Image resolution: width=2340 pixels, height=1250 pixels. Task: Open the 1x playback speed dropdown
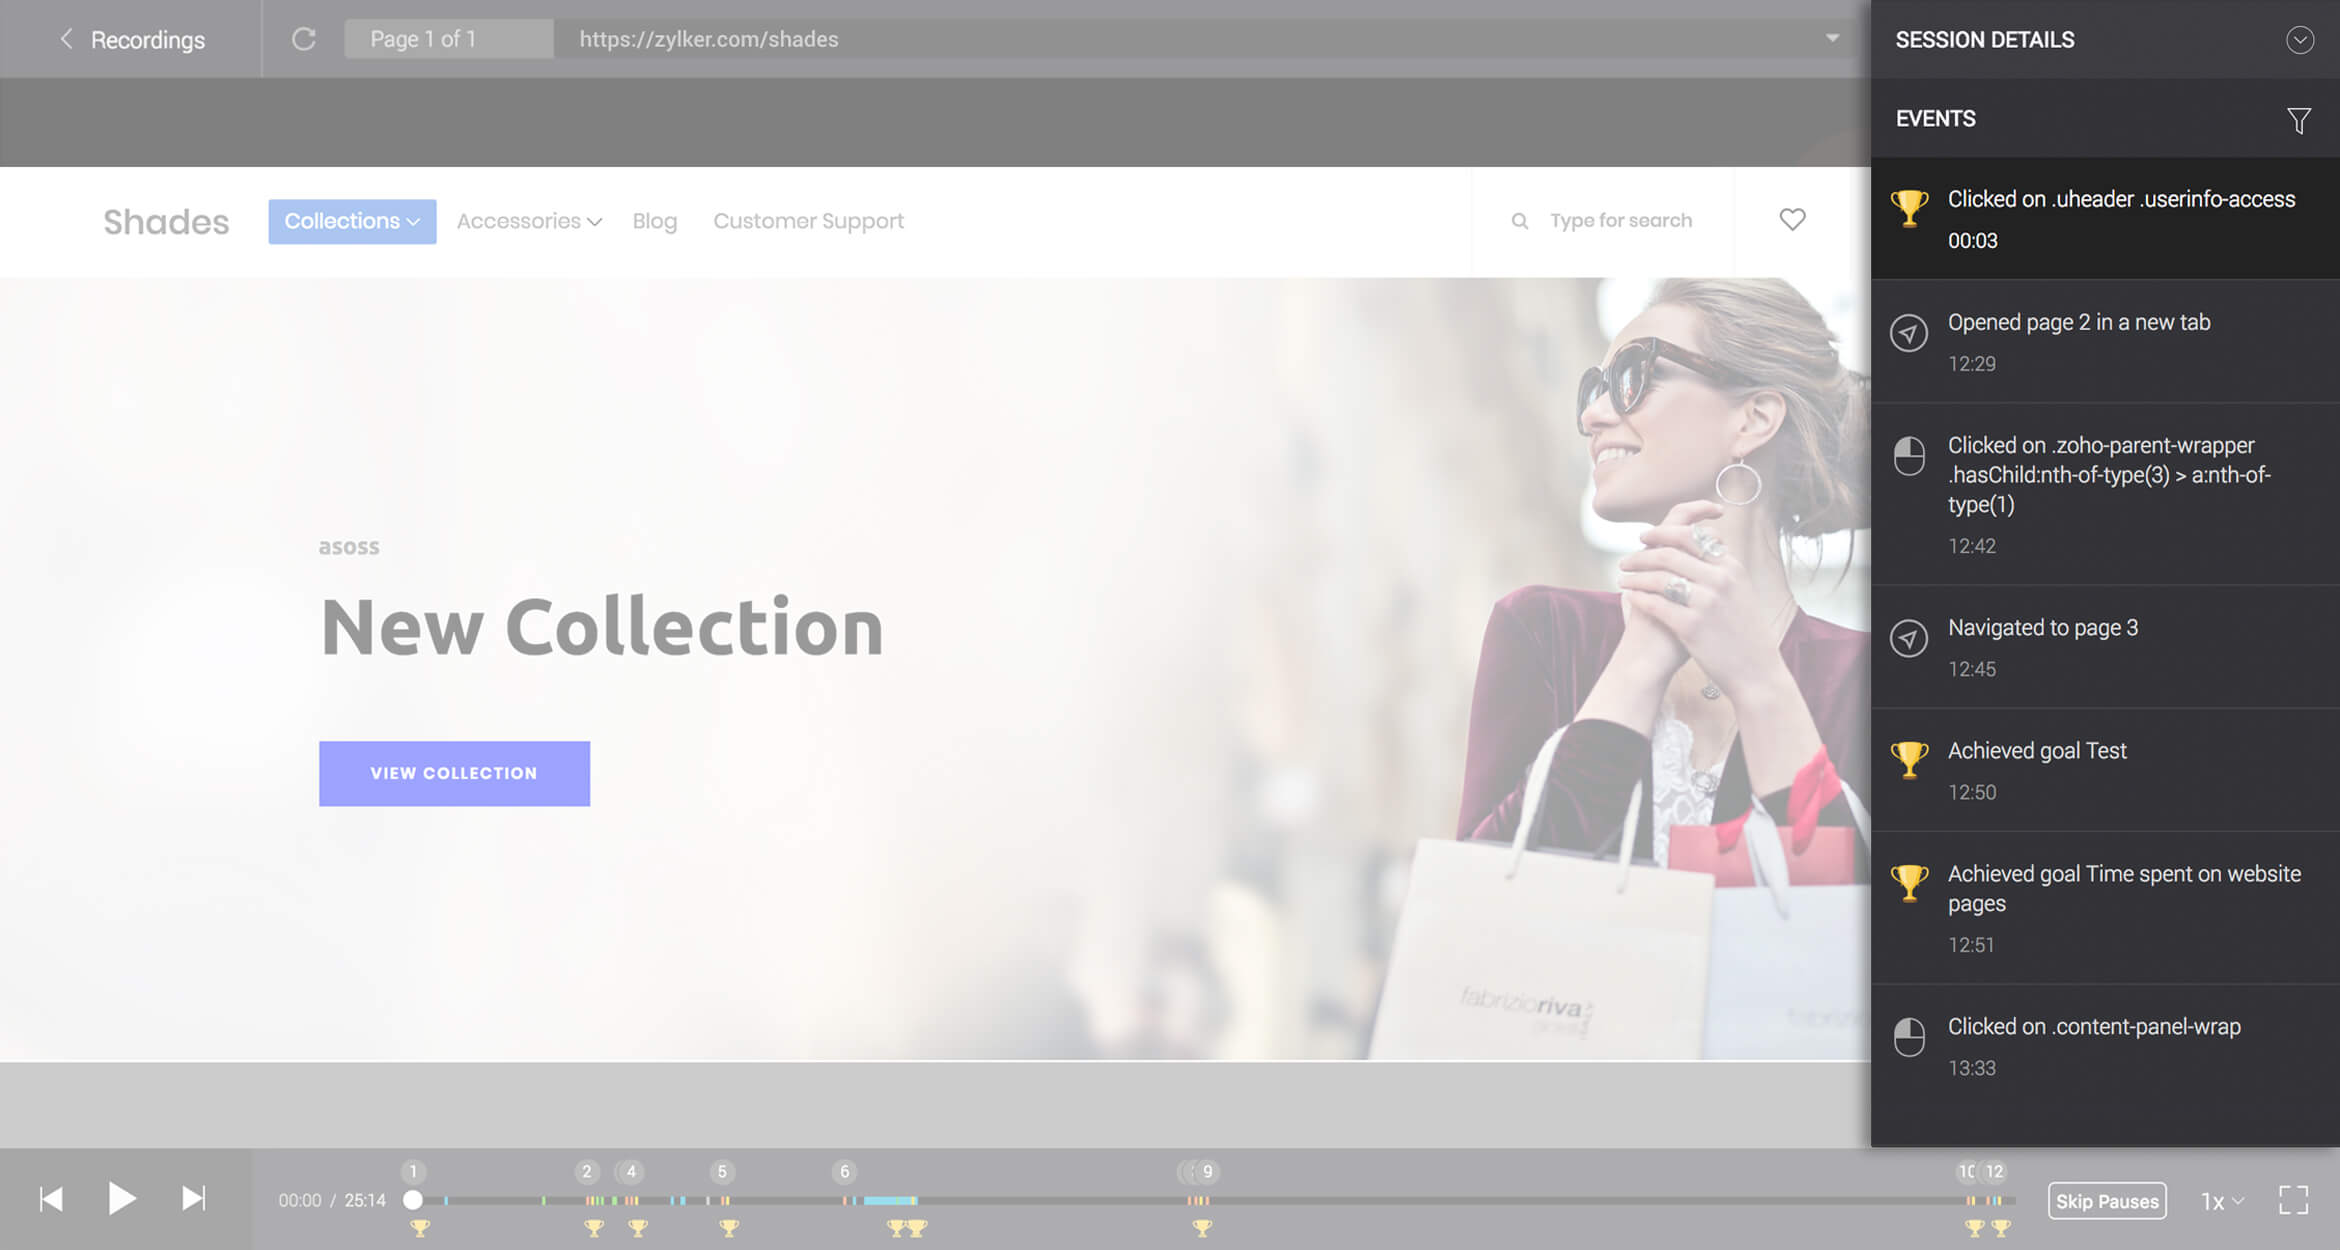coord(2221,1201)
